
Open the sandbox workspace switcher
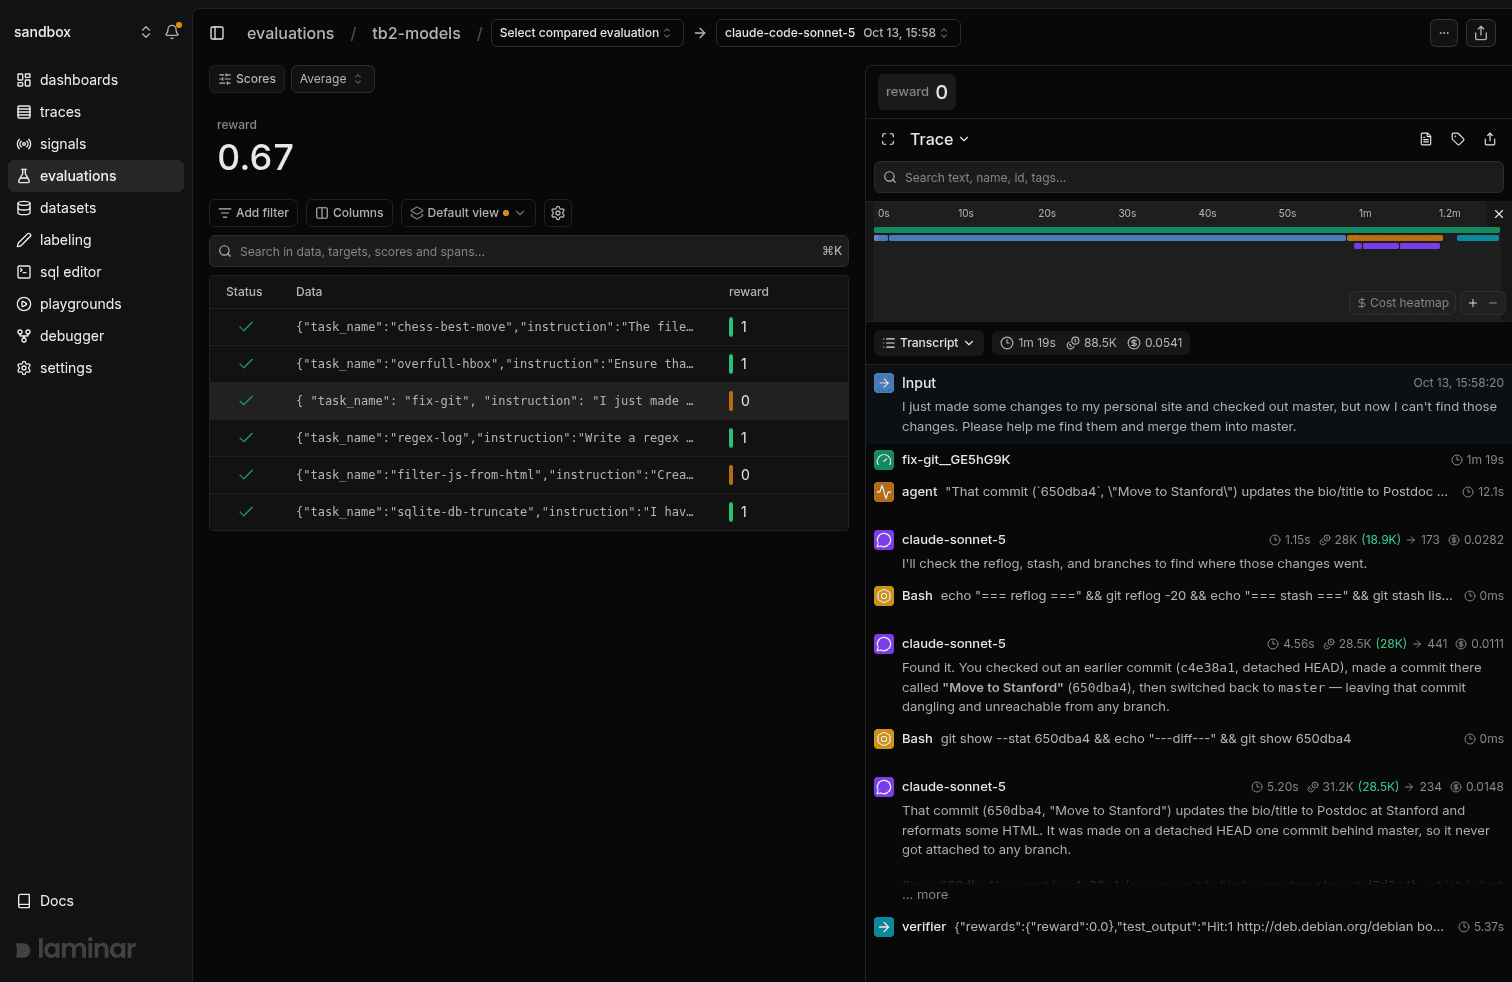[x=82, y=32]
